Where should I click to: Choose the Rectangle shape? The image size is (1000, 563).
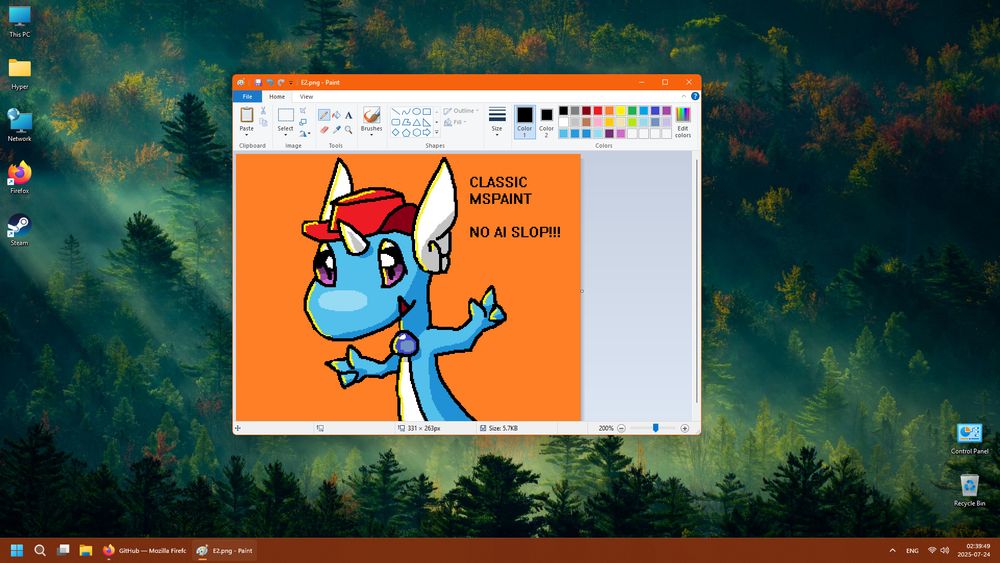coord(427,112)
